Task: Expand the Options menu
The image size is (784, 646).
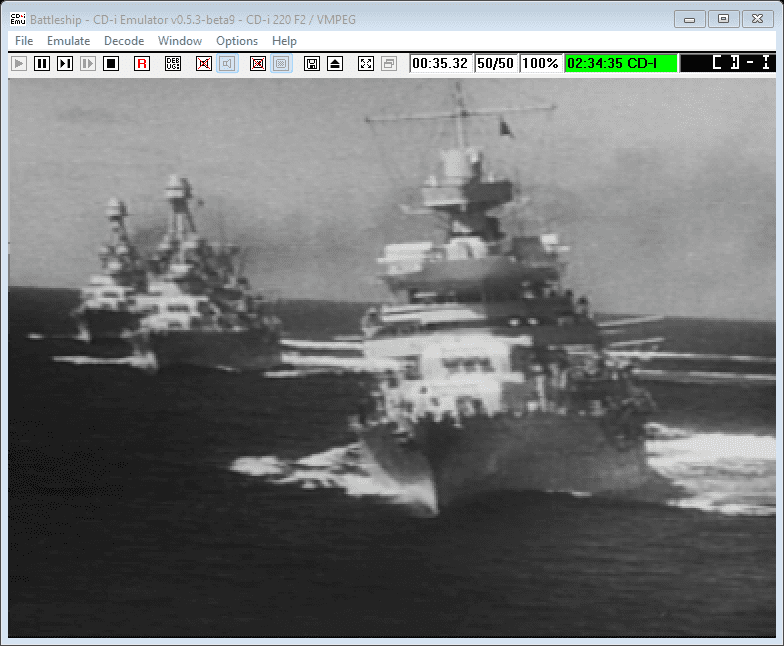Action: point(237,41)
